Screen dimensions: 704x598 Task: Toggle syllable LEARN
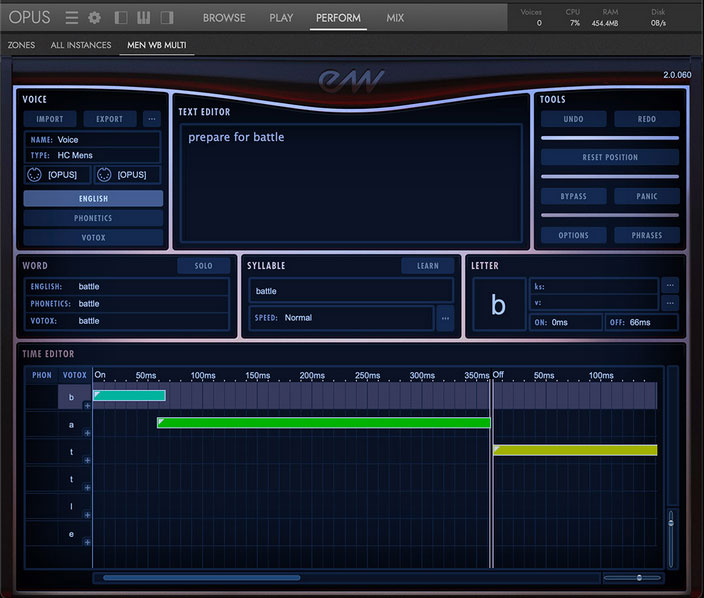pos(427,266)
